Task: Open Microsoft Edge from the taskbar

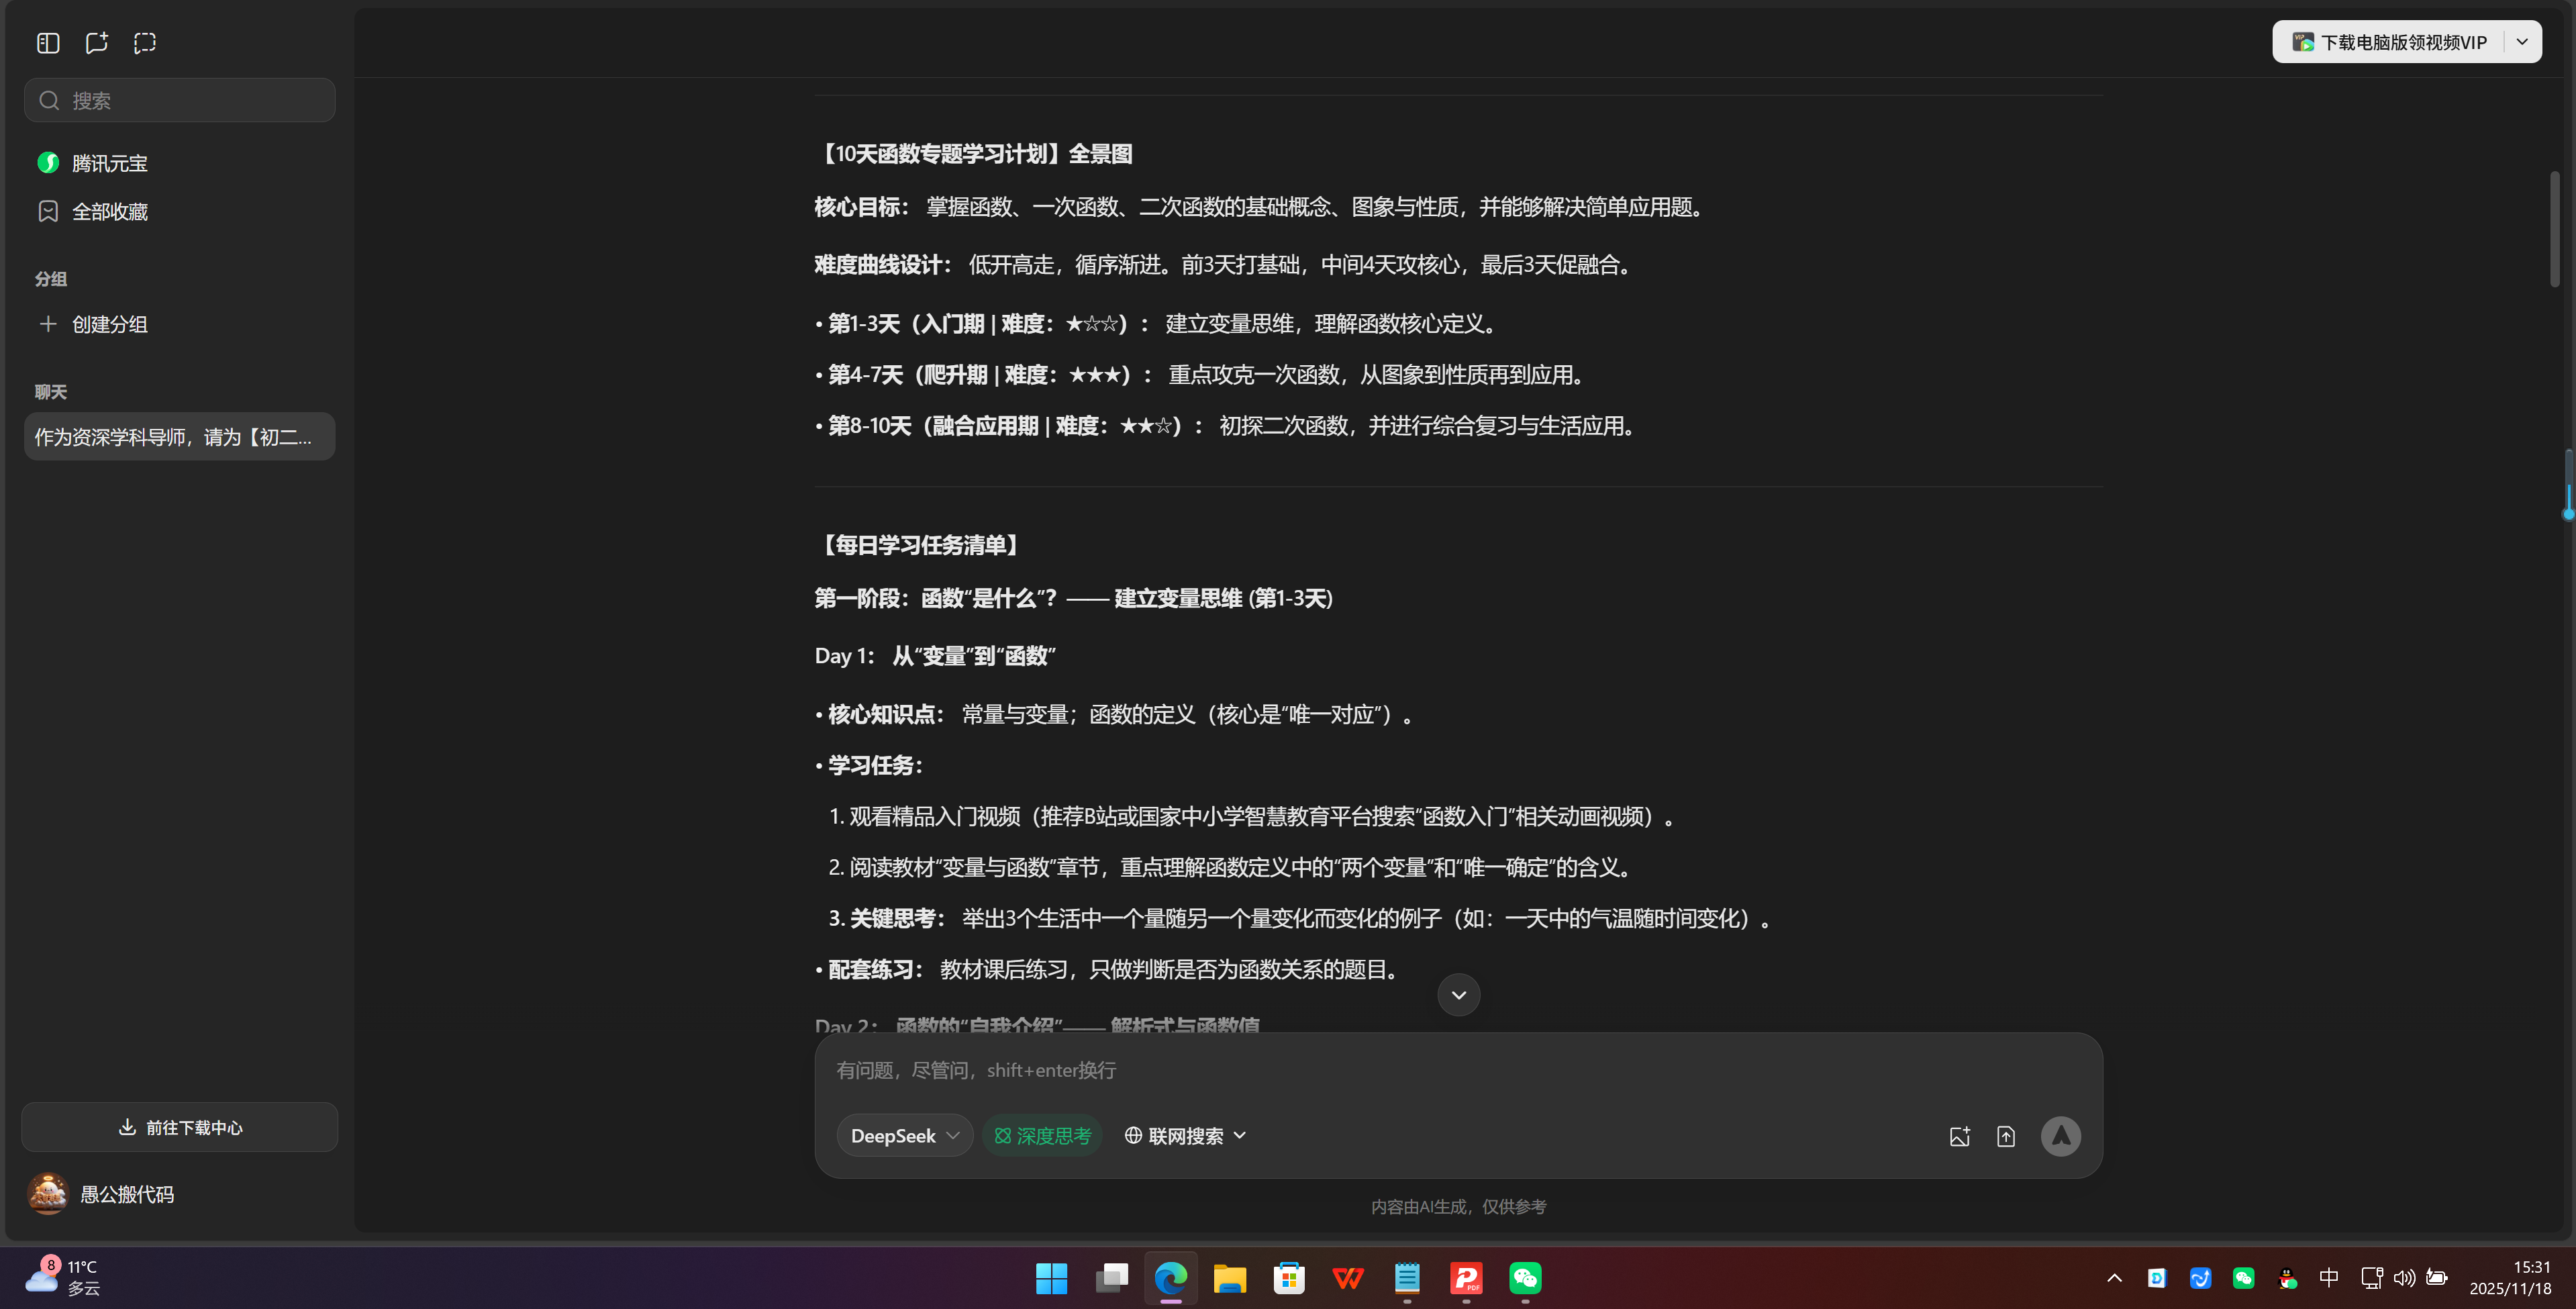Action: (x=1170, y=1278)
